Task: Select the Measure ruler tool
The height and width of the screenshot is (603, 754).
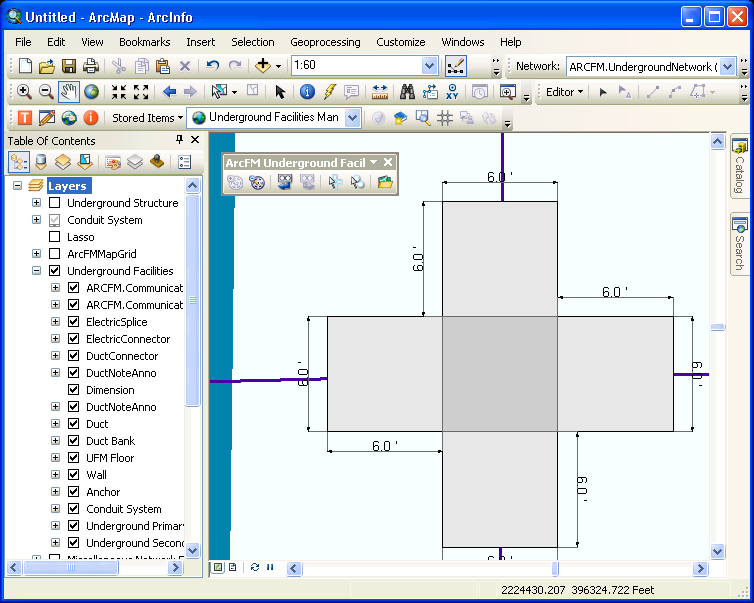Action: (379, 91)
